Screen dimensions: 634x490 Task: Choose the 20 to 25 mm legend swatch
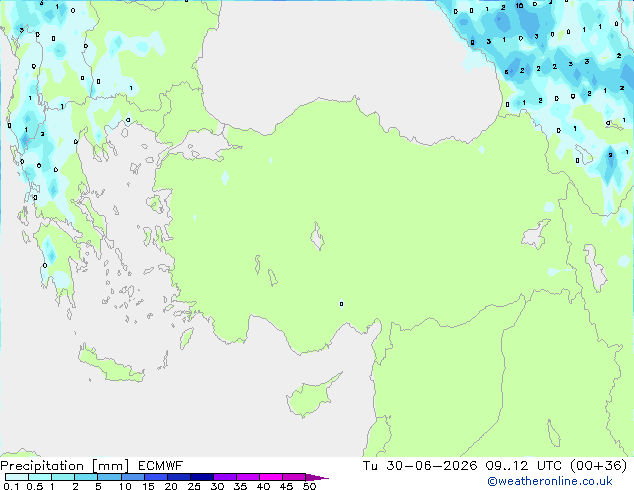pos(178,477)
